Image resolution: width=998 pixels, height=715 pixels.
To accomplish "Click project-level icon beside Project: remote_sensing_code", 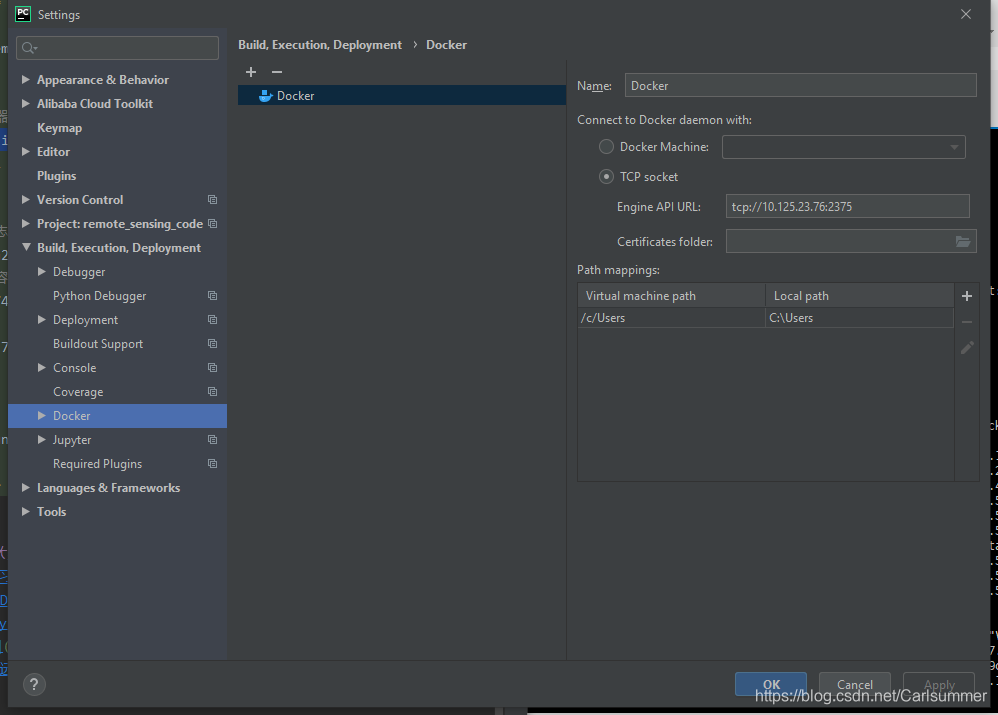I will click(213, 223).
